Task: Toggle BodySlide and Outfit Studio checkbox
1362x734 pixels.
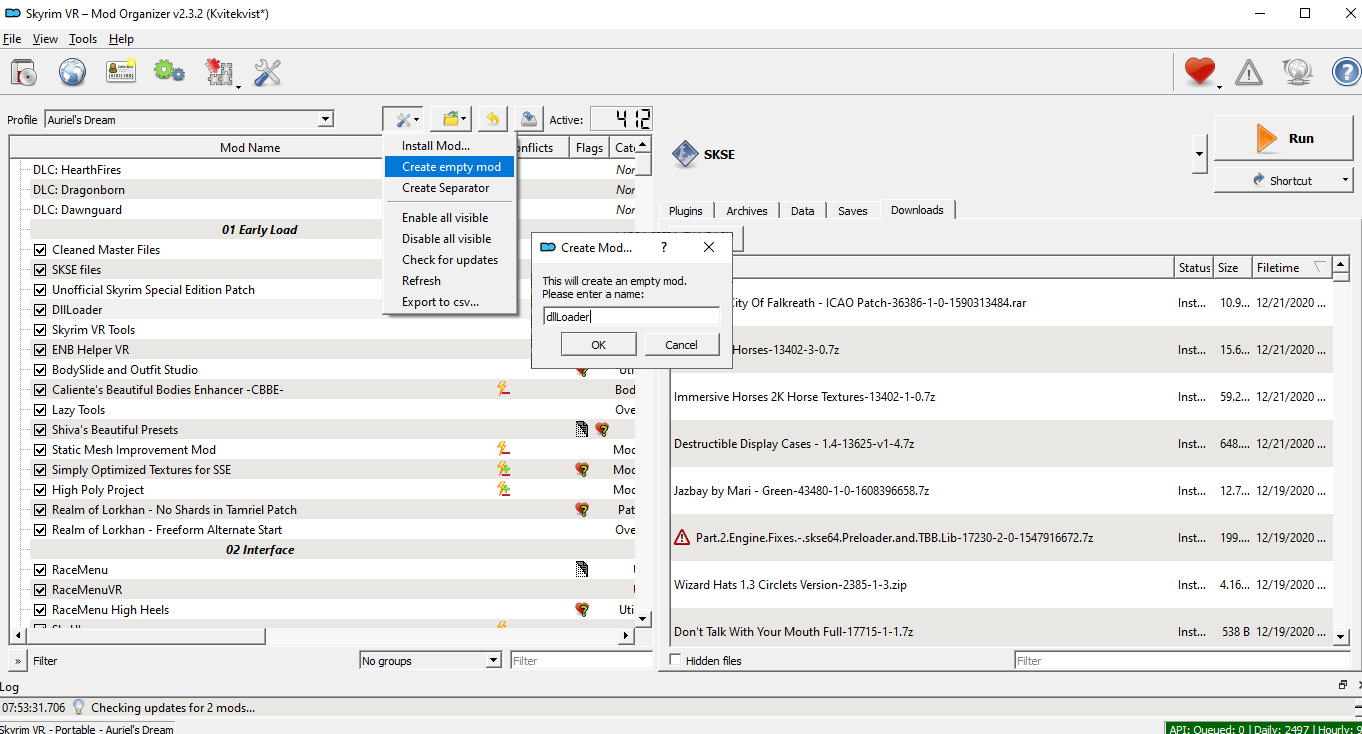Action: [x=40, y=370]
